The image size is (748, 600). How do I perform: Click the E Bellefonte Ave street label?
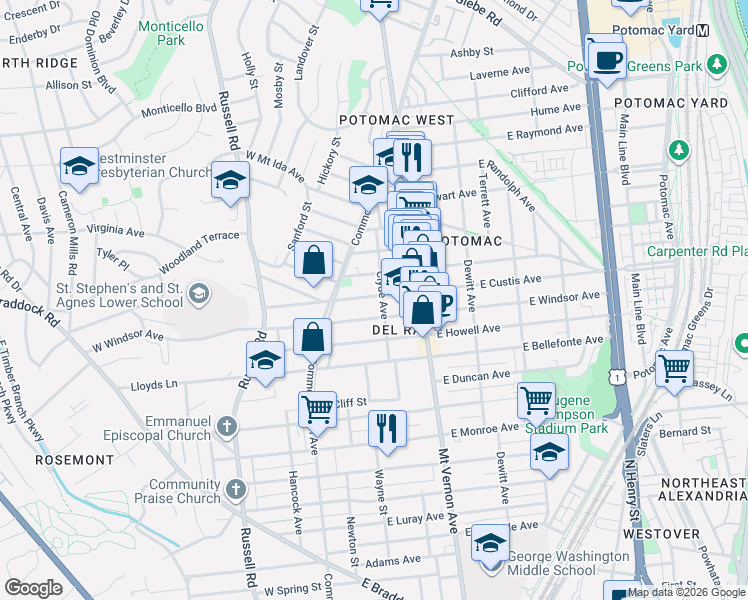pyautogui.click(x=563, y=343)
